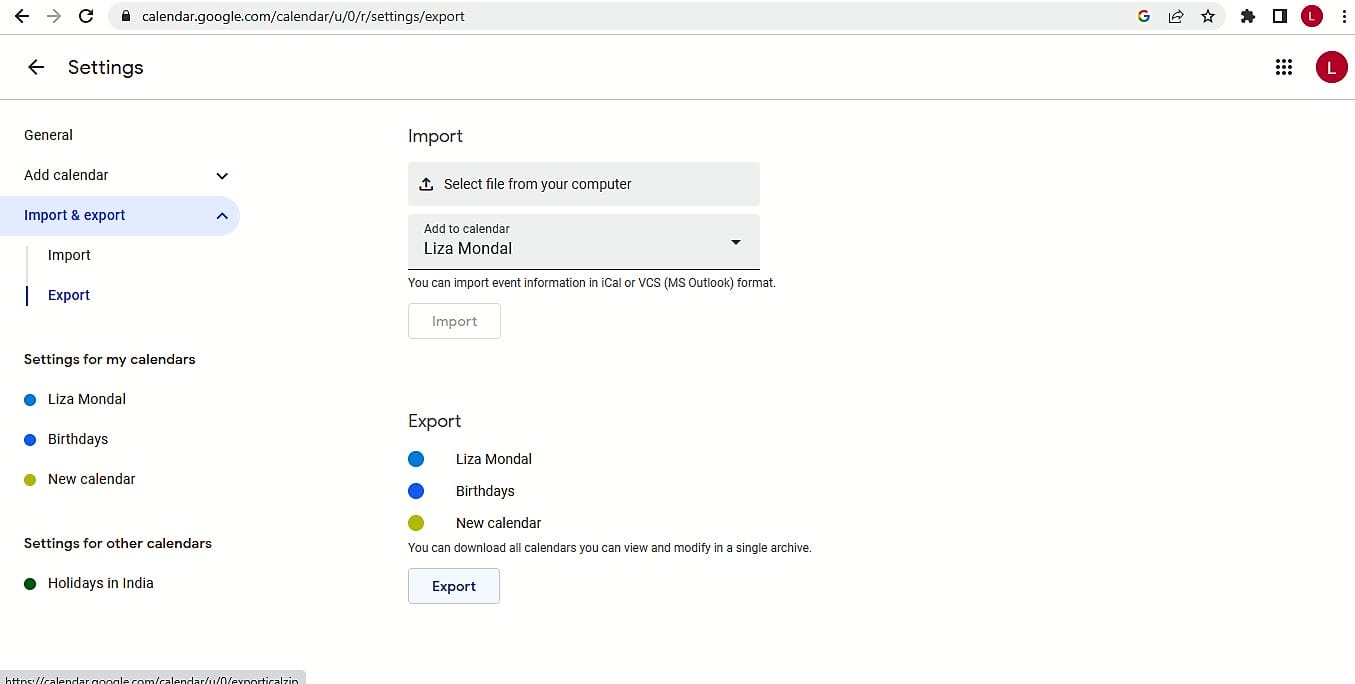1355x684 pixels.
Task: Select Birthdays under Settings for my calendars
Action: 78,439
